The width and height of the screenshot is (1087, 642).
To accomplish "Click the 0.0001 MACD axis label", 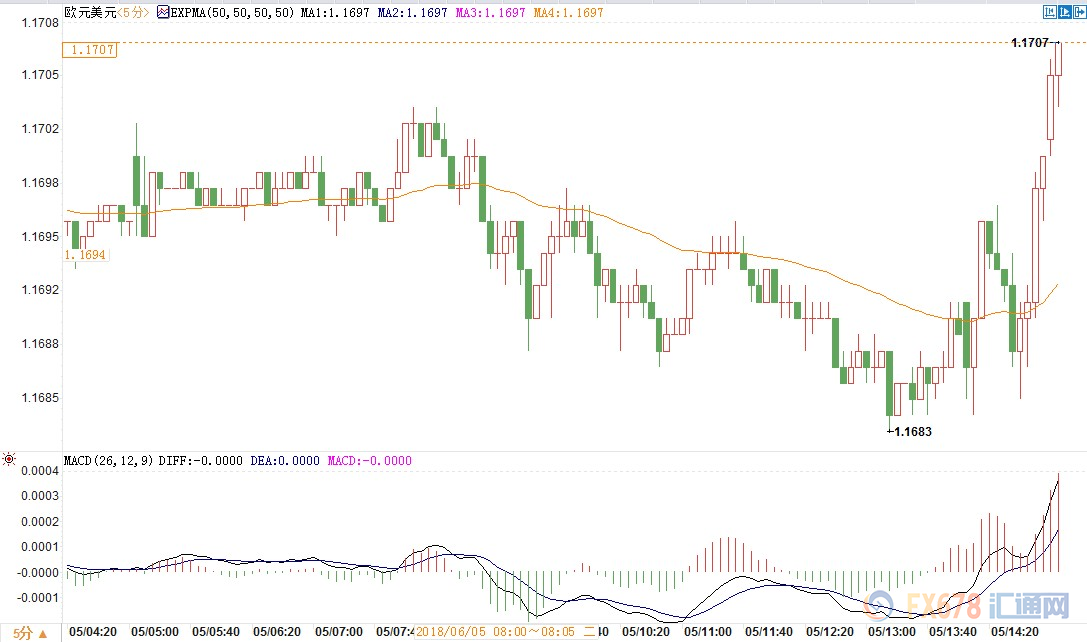I will [40, 546].
